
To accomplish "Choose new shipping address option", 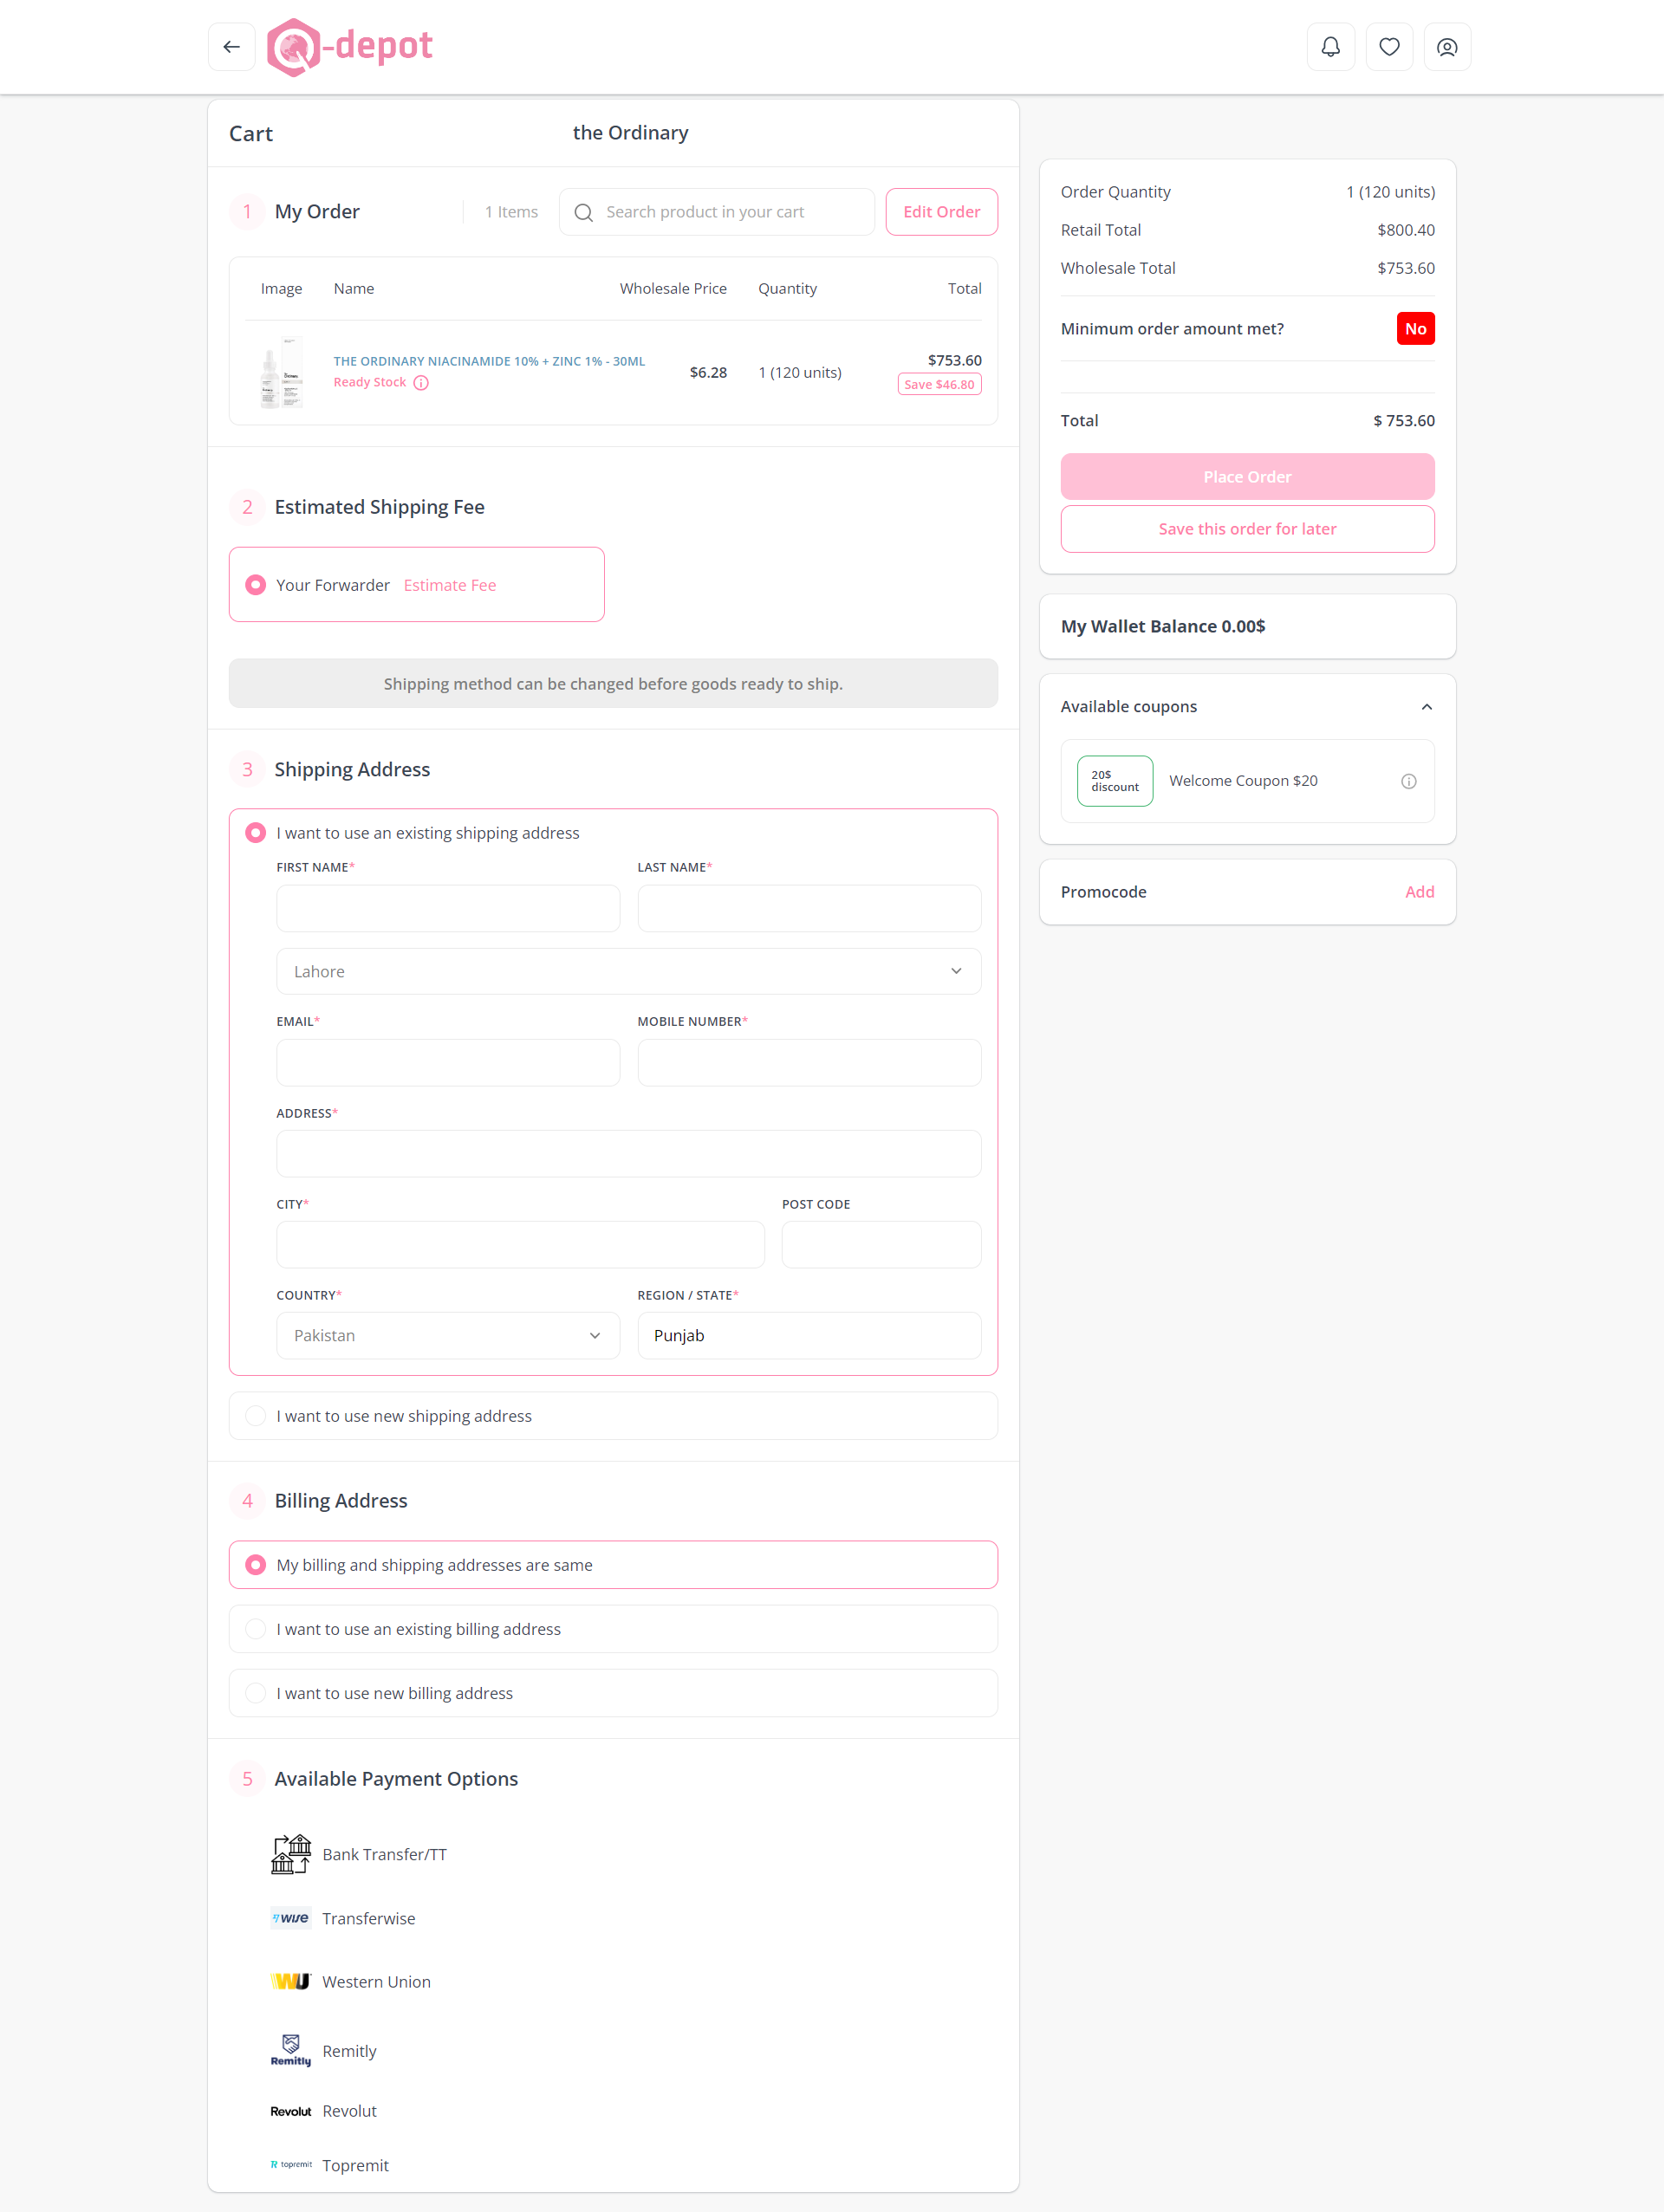I will [x=256, y=1416].
